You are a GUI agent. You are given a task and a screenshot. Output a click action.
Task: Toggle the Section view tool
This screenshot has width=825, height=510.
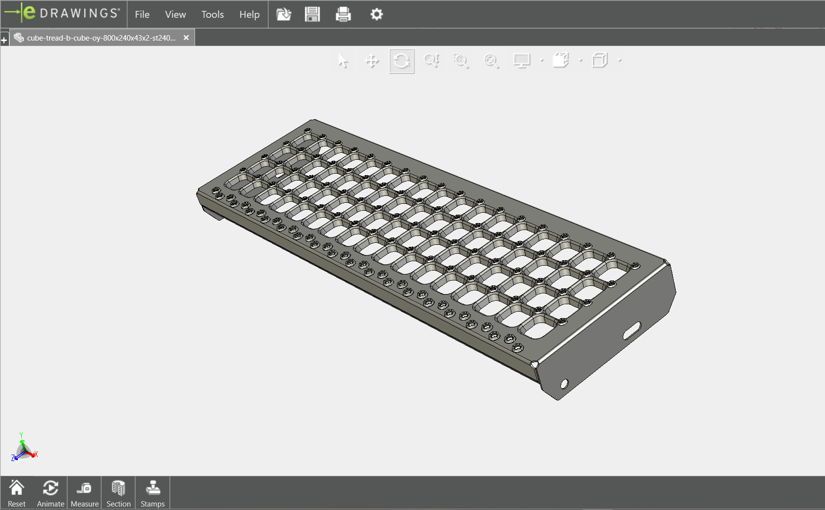coord(118,492)
